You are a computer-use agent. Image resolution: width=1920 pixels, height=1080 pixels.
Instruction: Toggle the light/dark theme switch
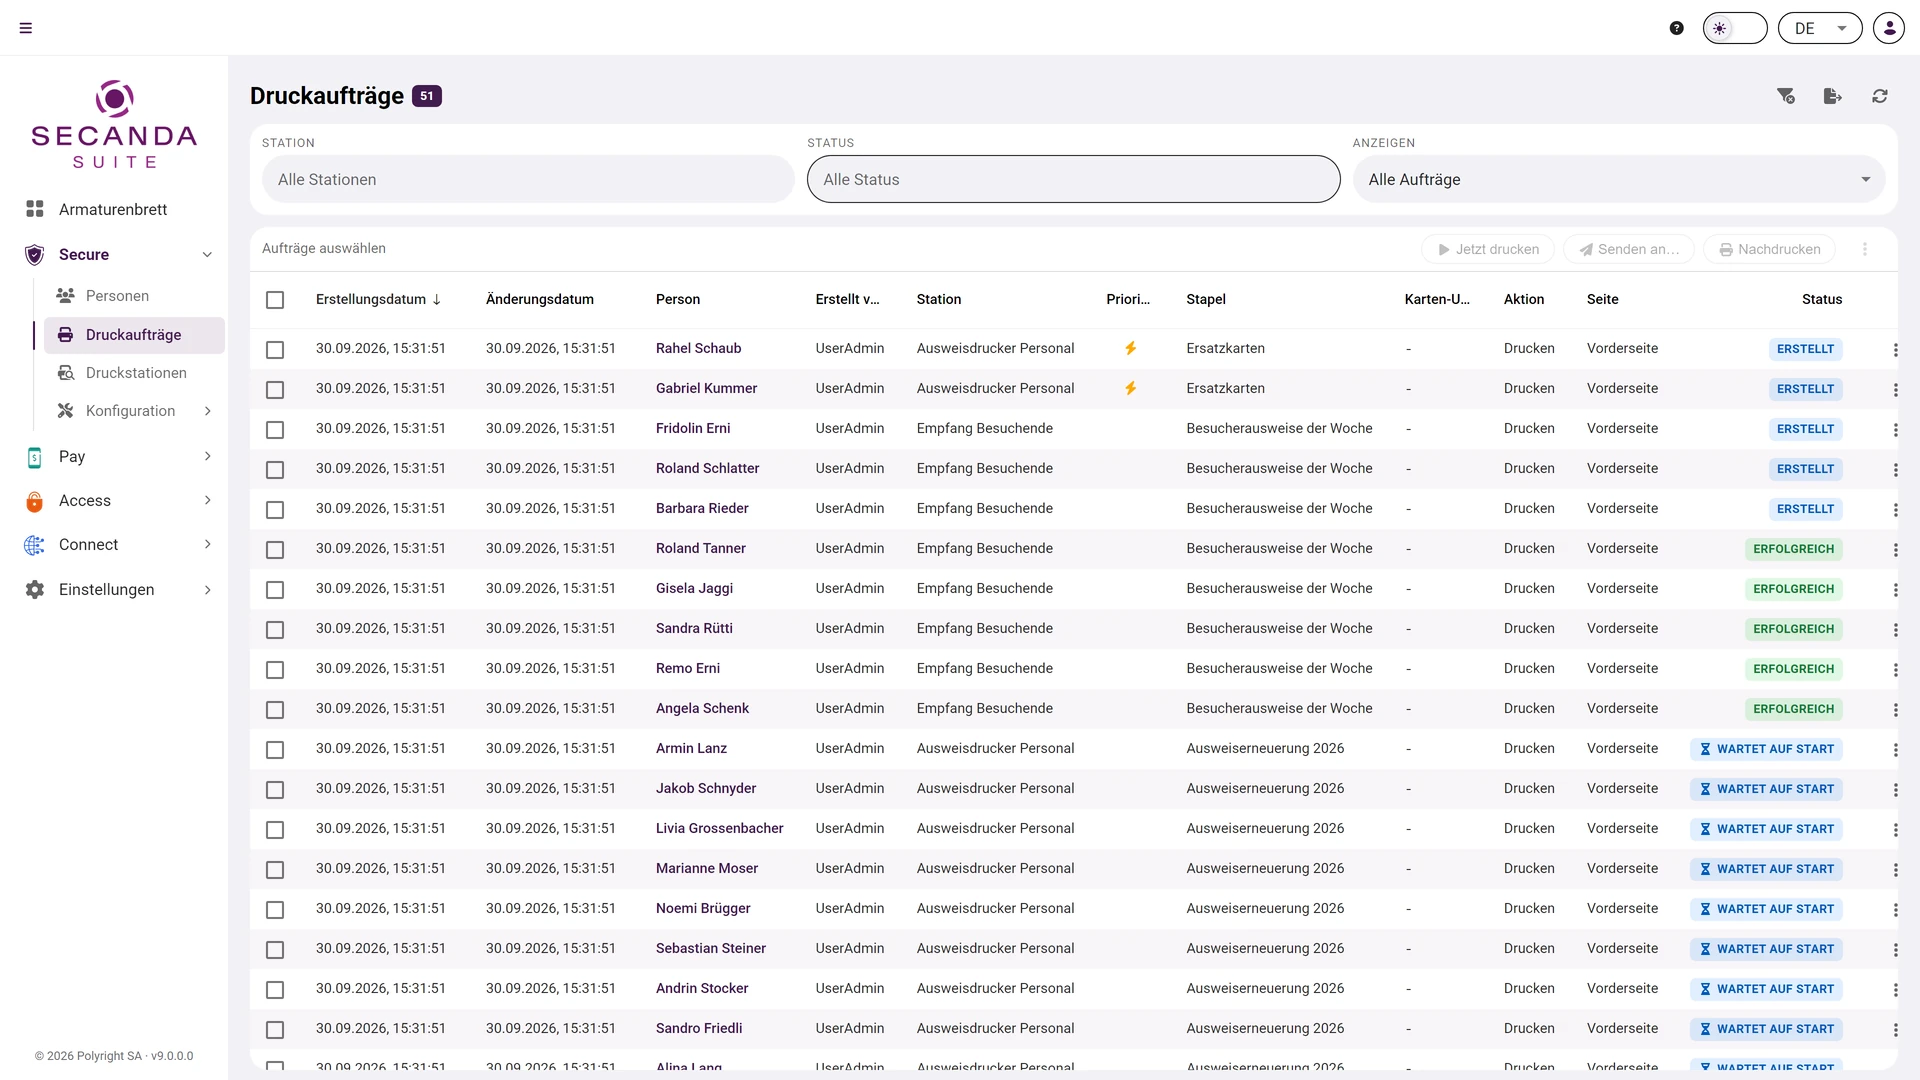tap(1735, 28)
